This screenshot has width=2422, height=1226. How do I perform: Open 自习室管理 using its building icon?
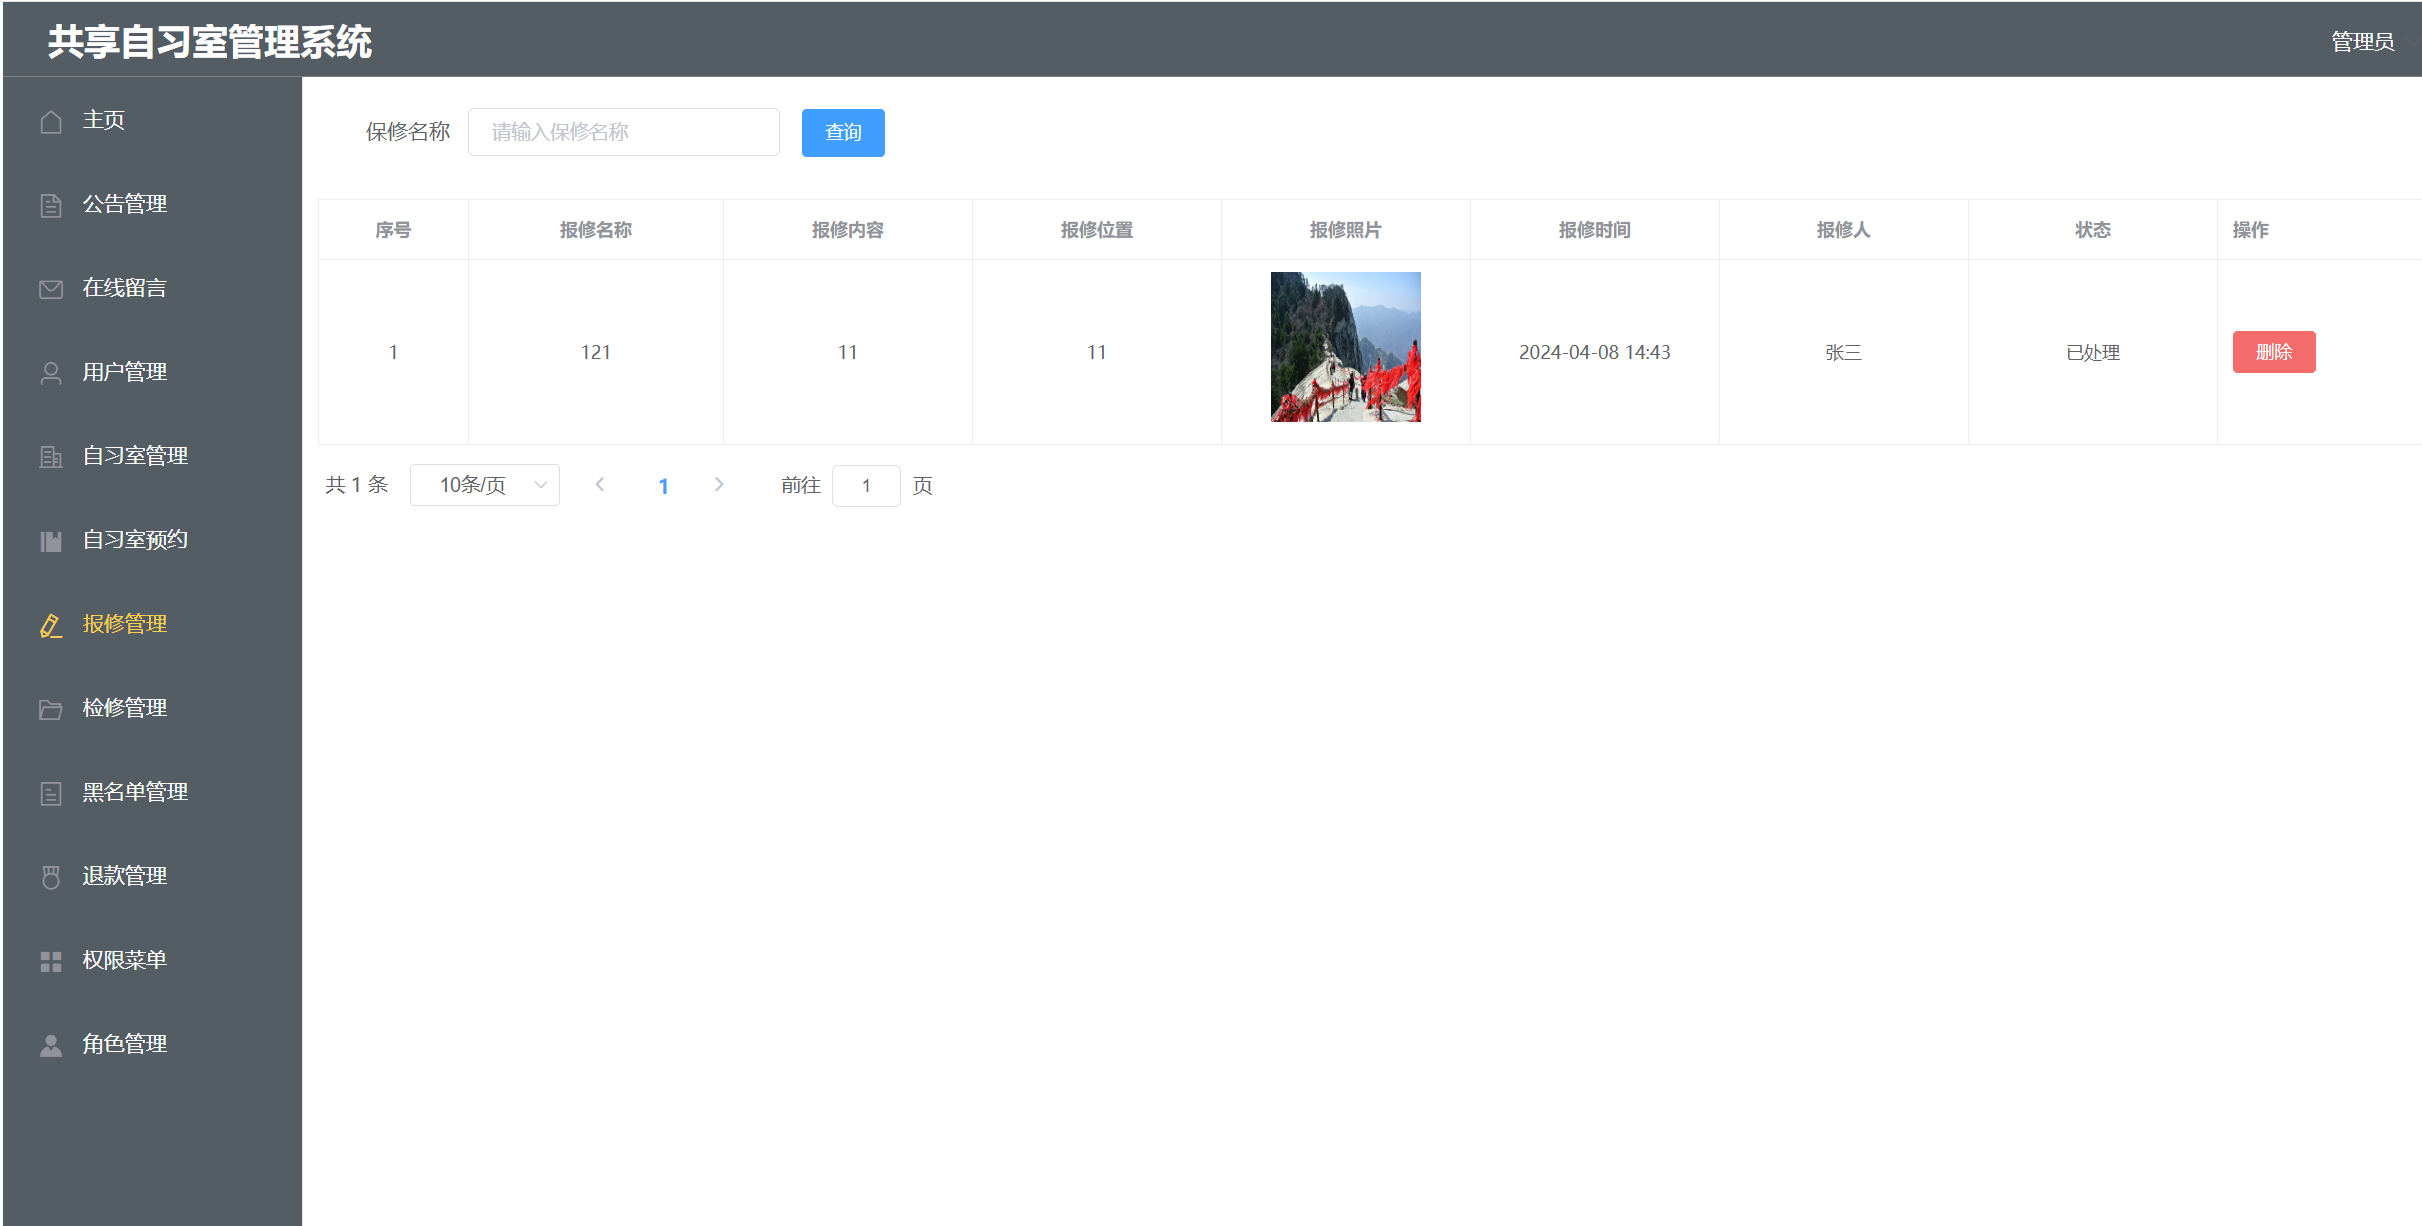tap(51, 456)
